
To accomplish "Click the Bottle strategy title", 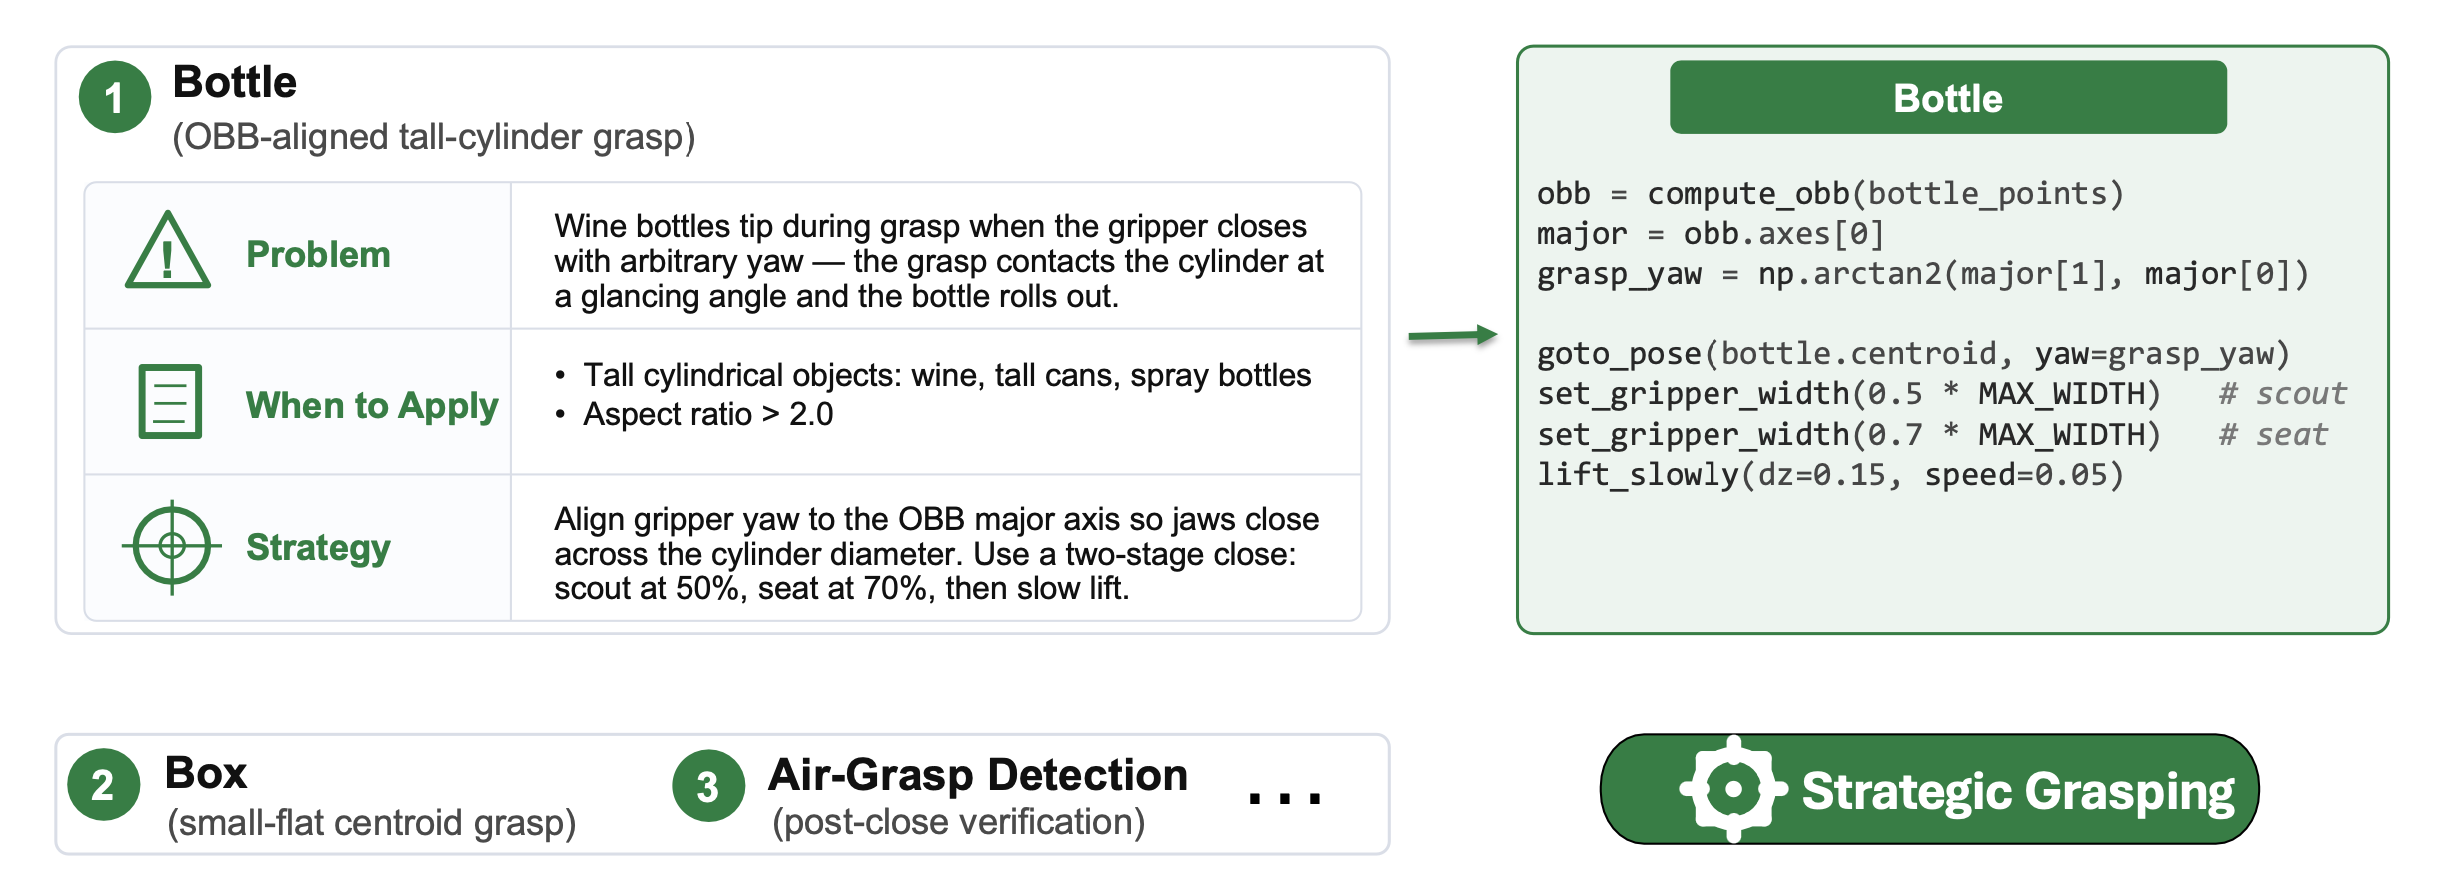I will pyautogui.click(x=234, y=82).
